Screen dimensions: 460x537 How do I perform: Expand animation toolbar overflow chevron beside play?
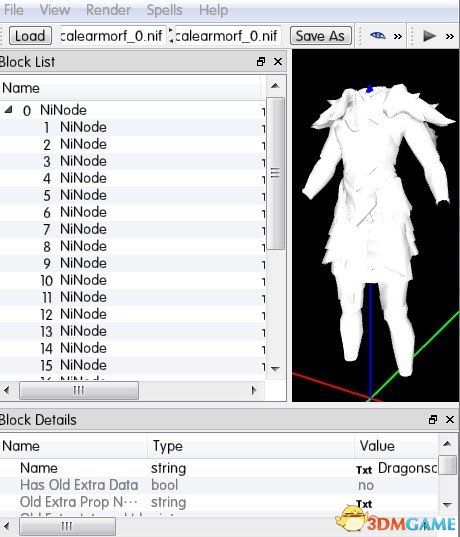(450, 36)
